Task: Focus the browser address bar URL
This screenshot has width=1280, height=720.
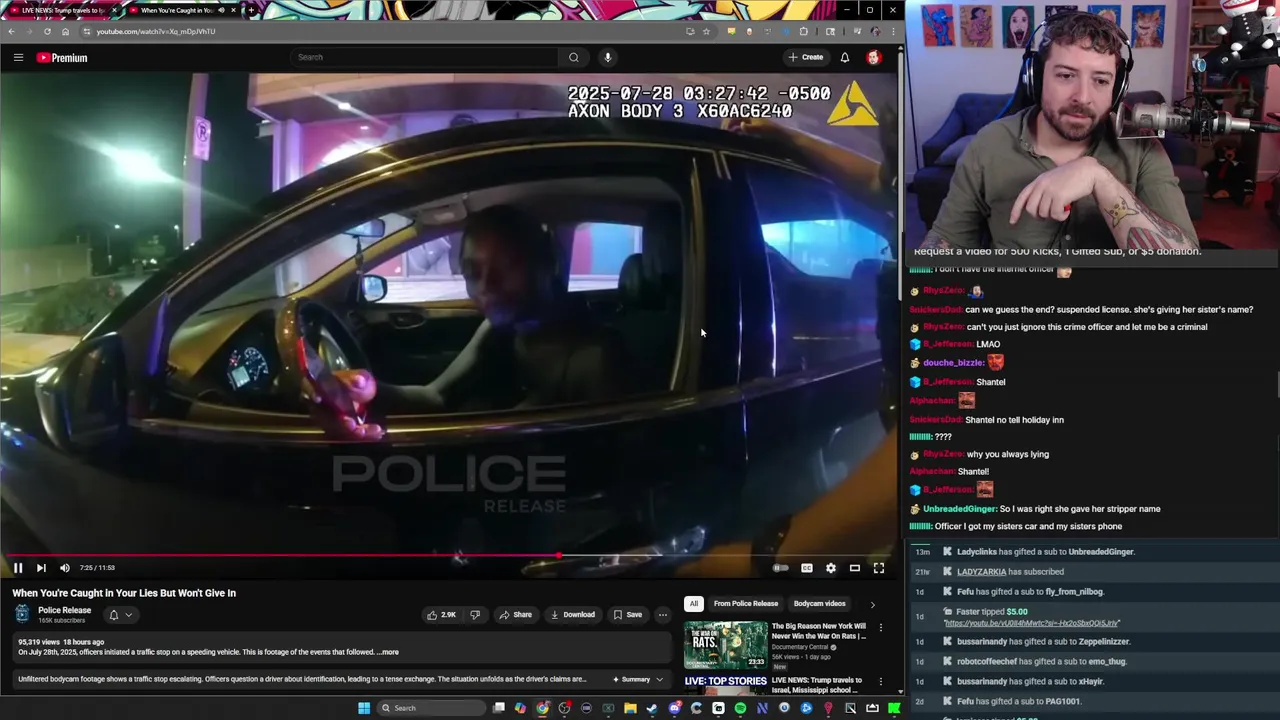Action: 156,31
